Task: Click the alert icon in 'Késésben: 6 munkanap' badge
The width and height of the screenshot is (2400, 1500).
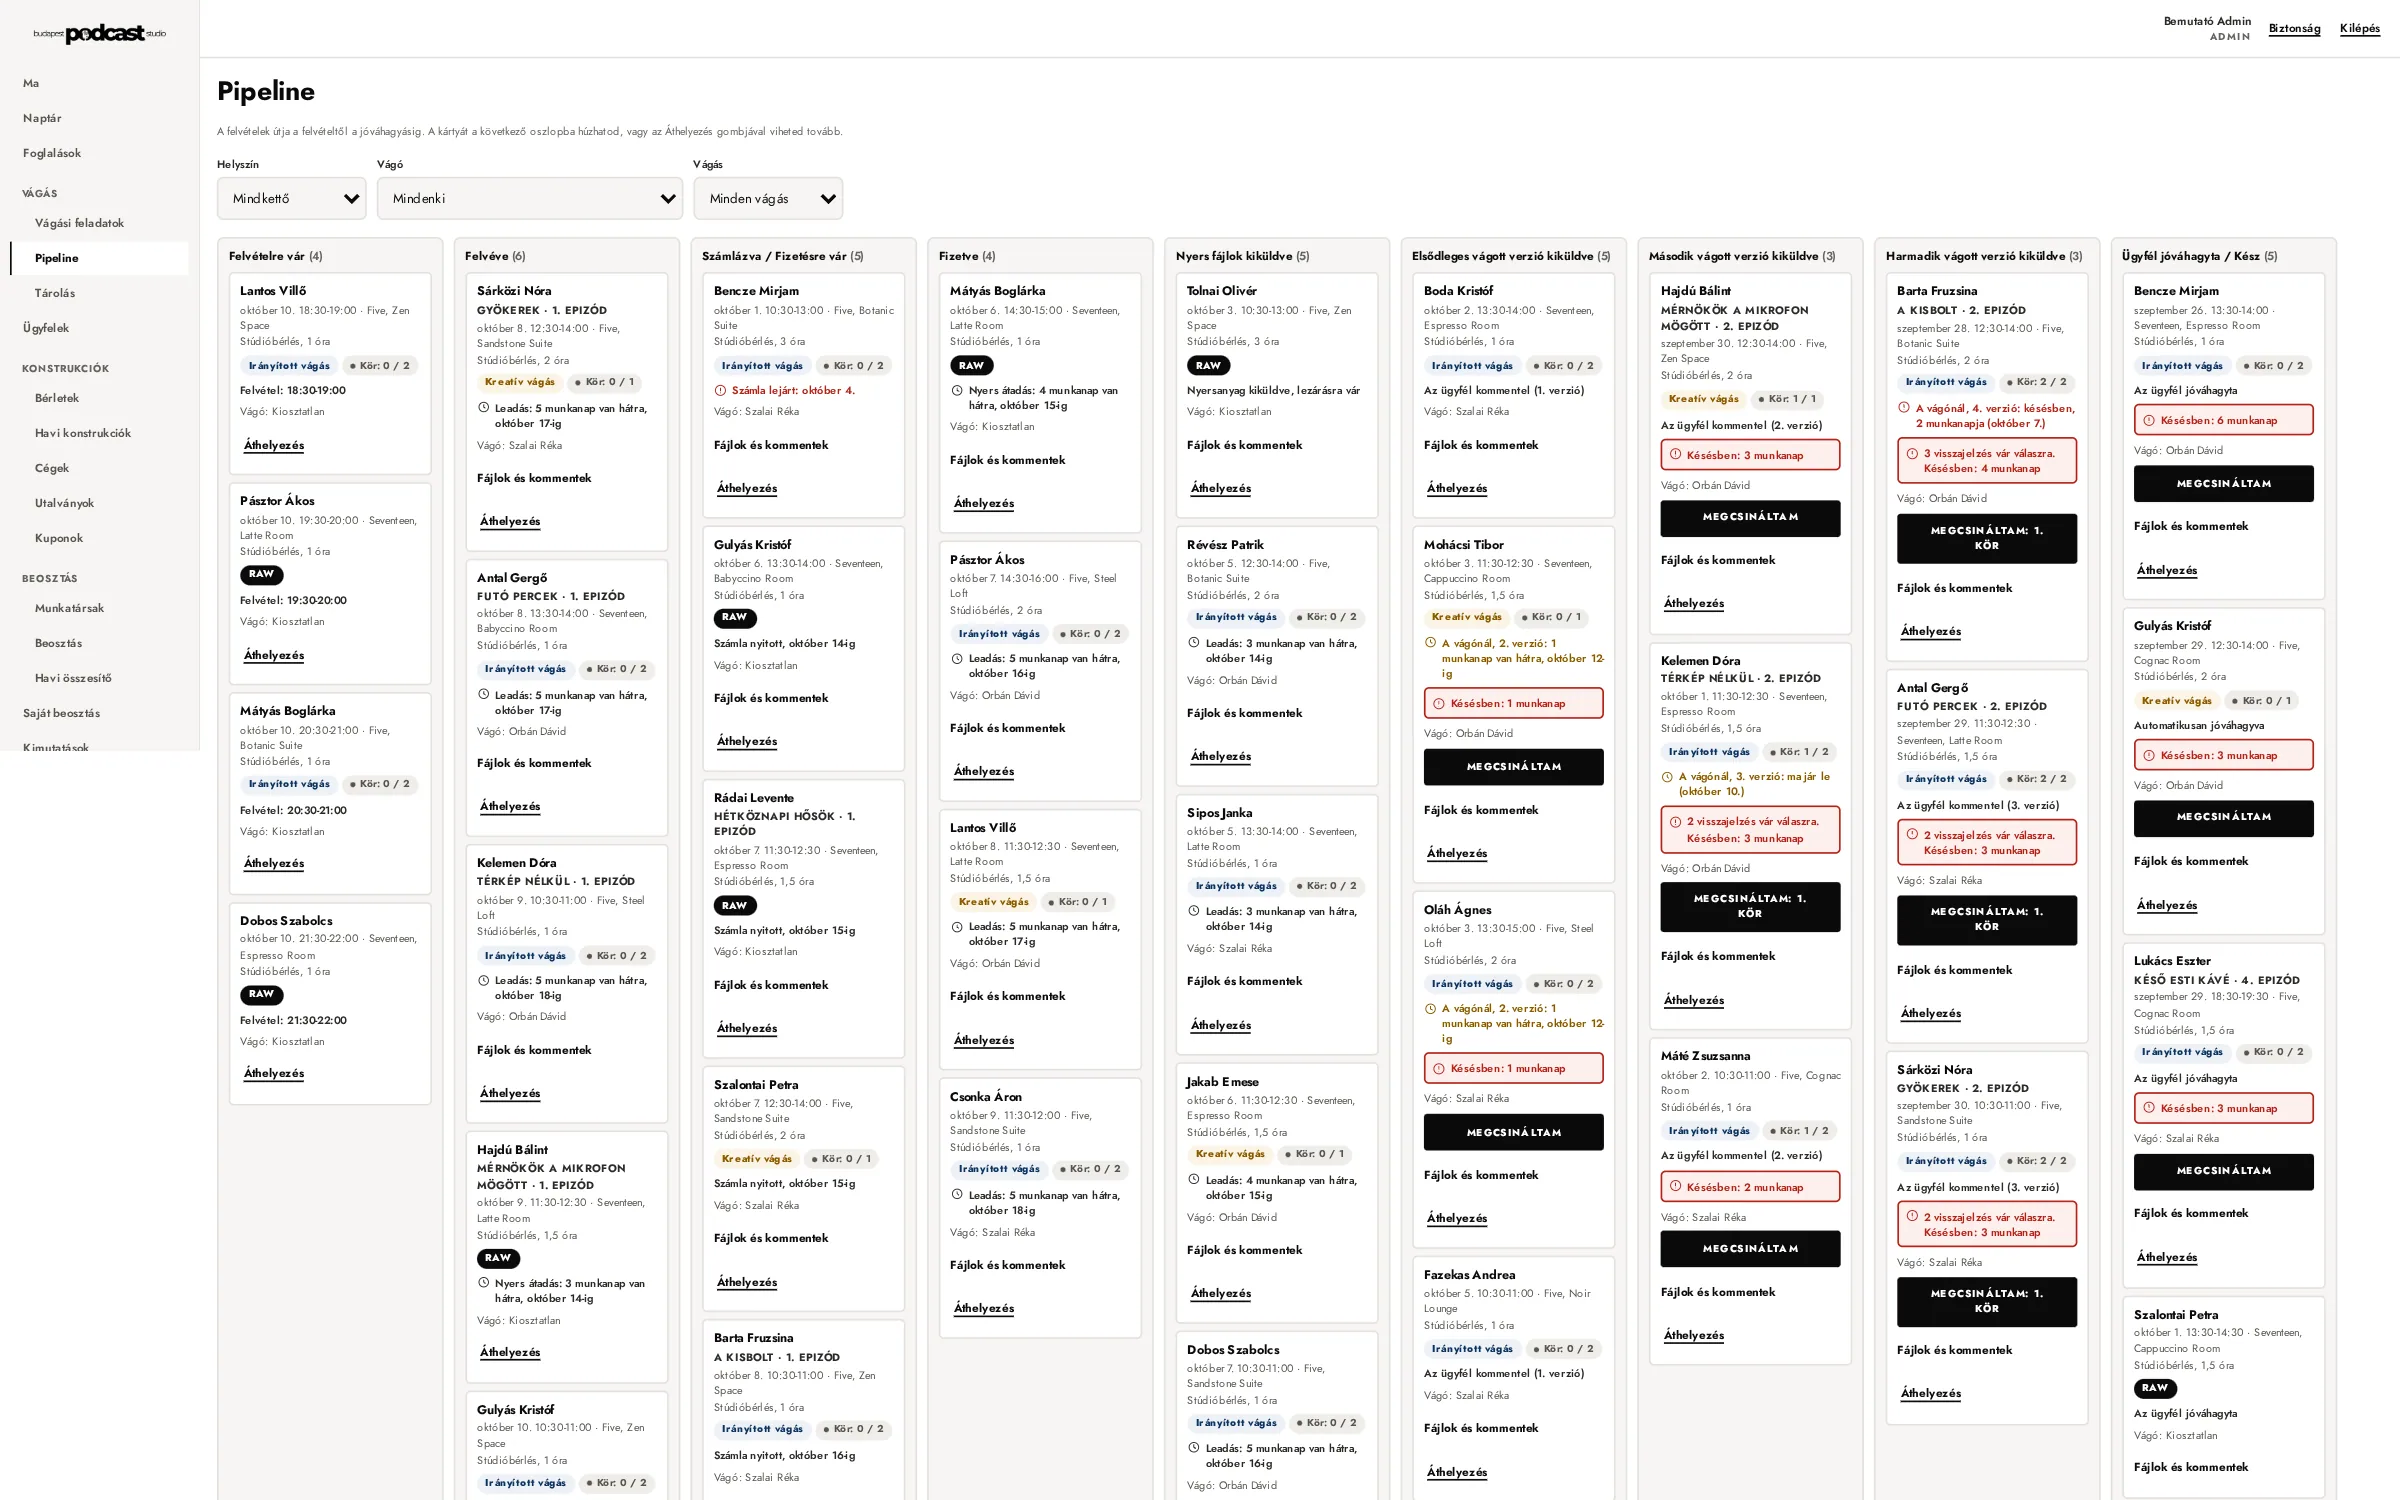Action: pyautogui.click(x=2149, y=420)
